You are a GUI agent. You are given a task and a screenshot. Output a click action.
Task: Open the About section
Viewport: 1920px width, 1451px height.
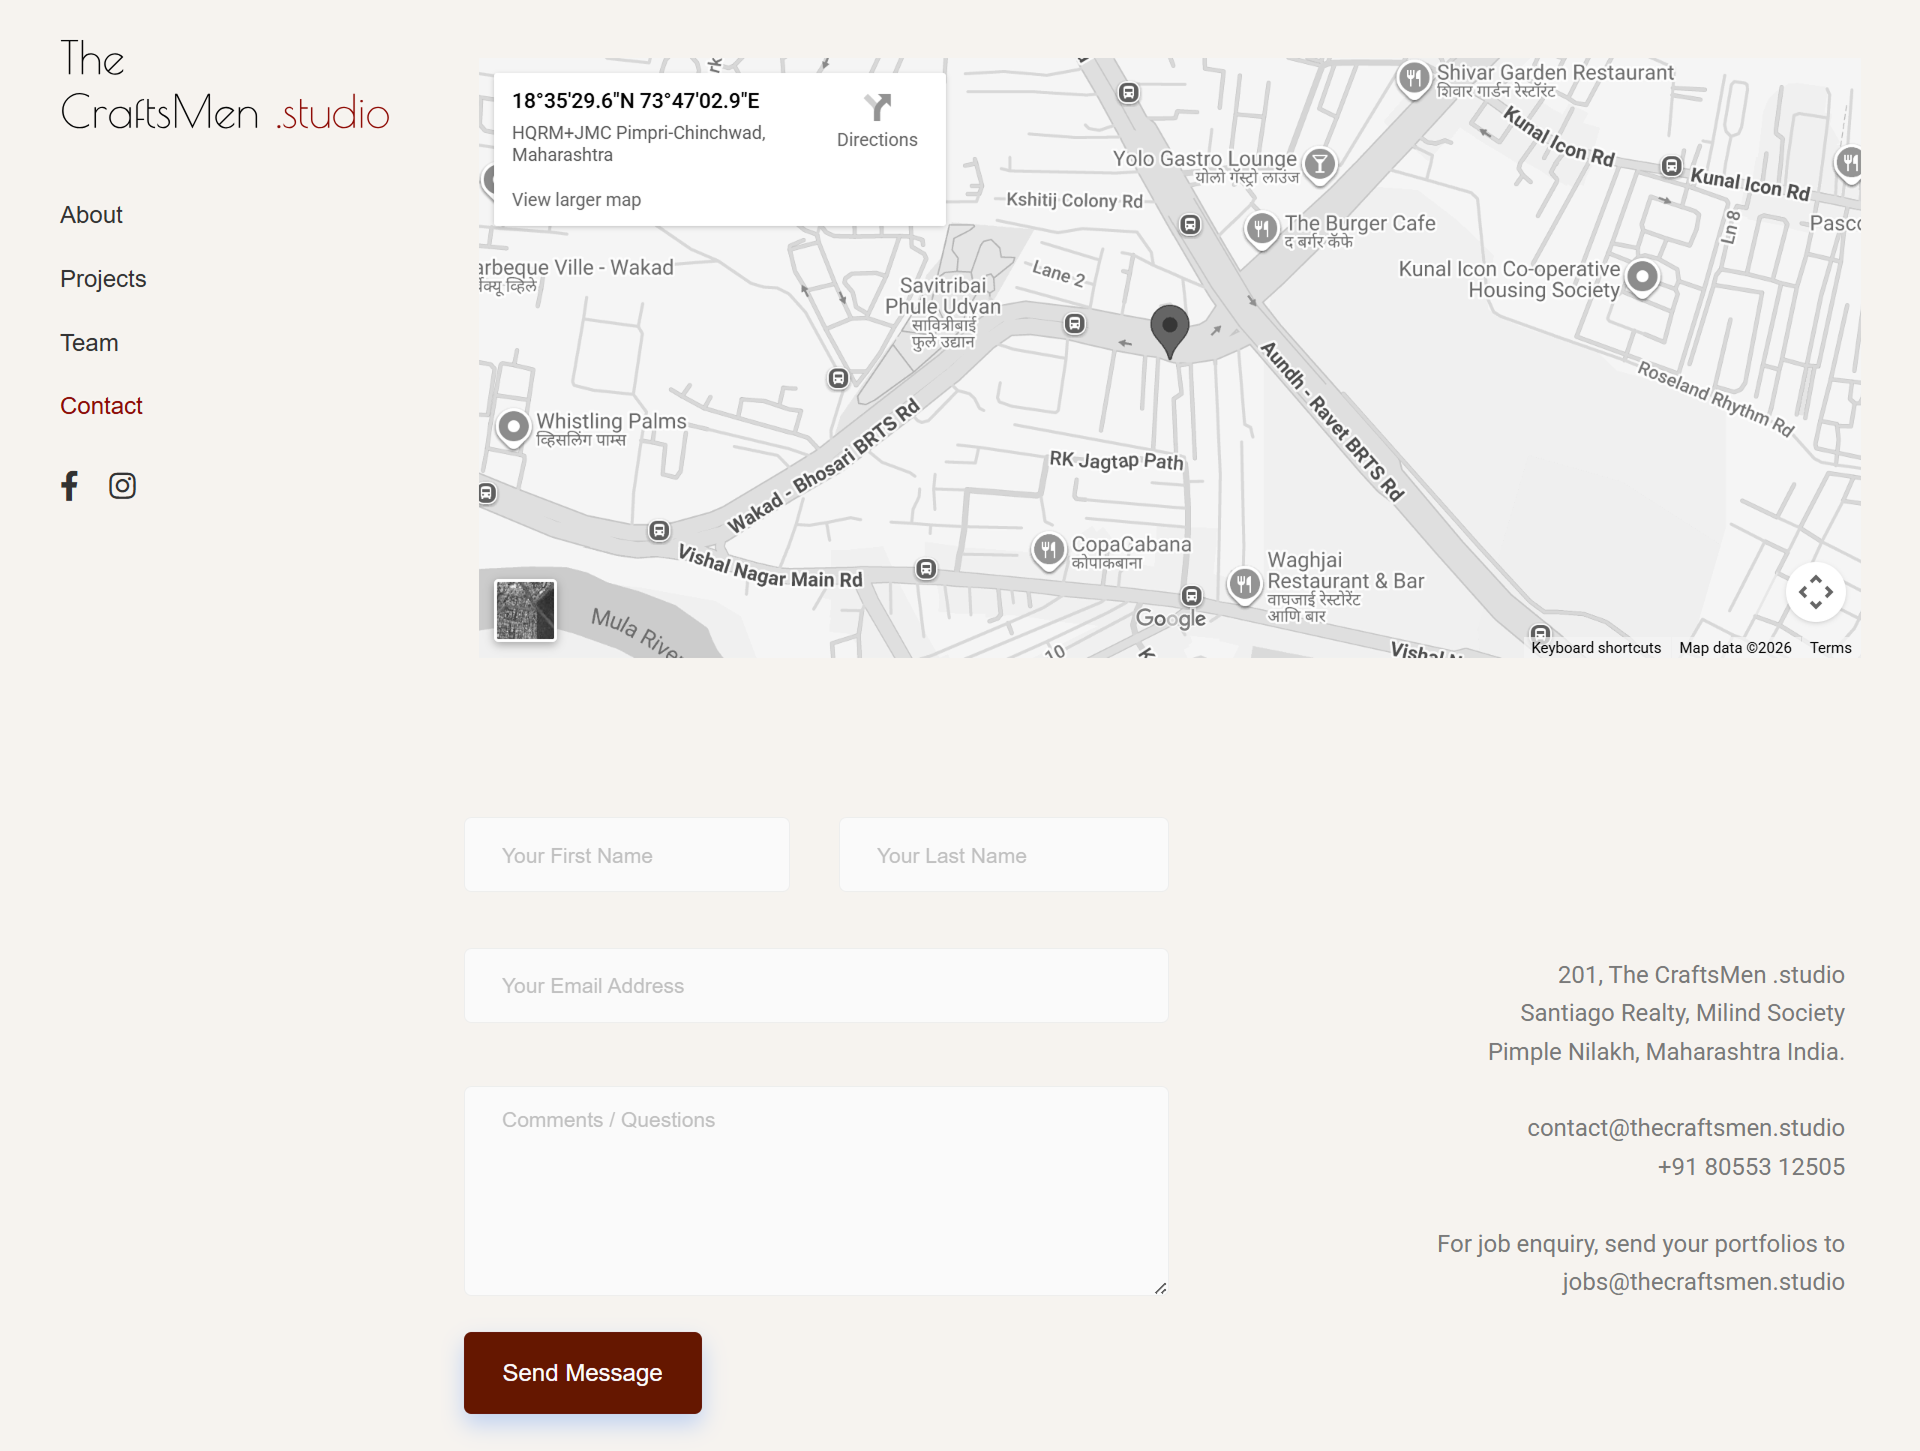(91, 214)
